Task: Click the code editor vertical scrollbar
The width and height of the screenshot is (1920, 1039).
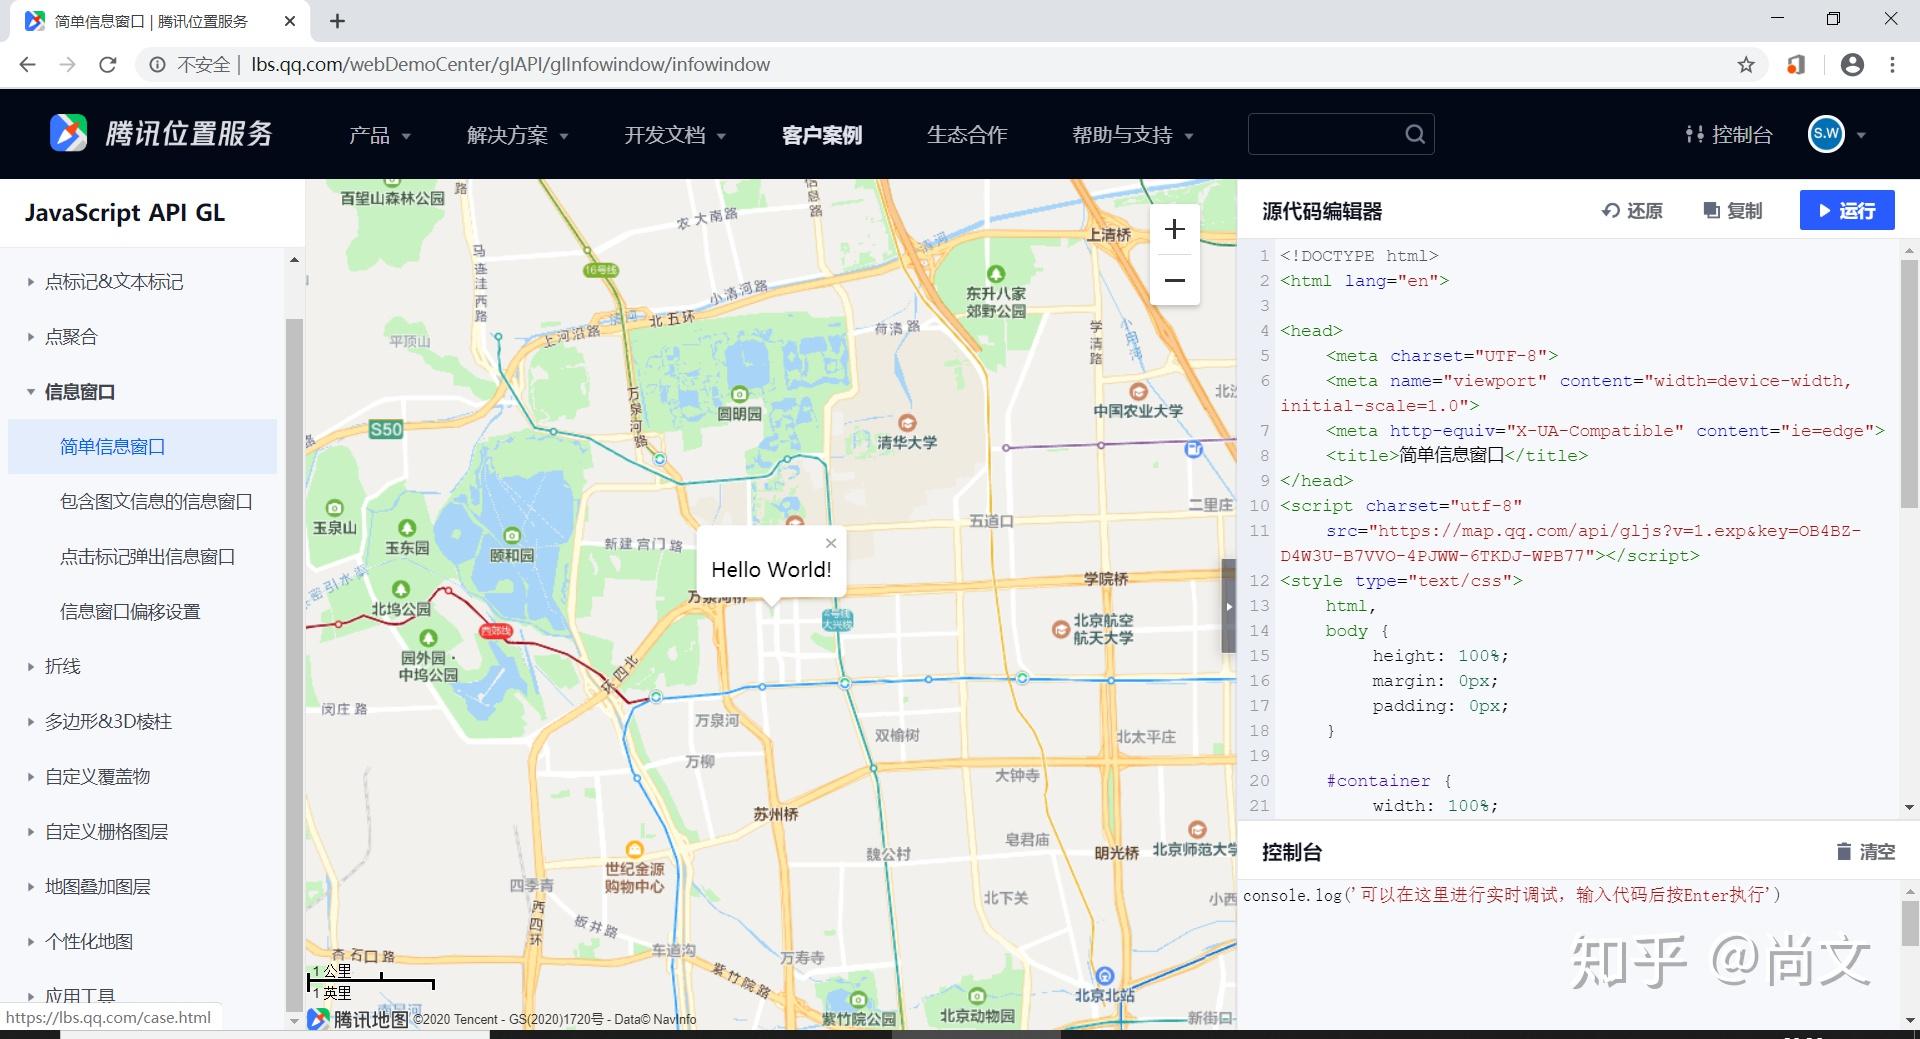Action: pos(1909,385)
